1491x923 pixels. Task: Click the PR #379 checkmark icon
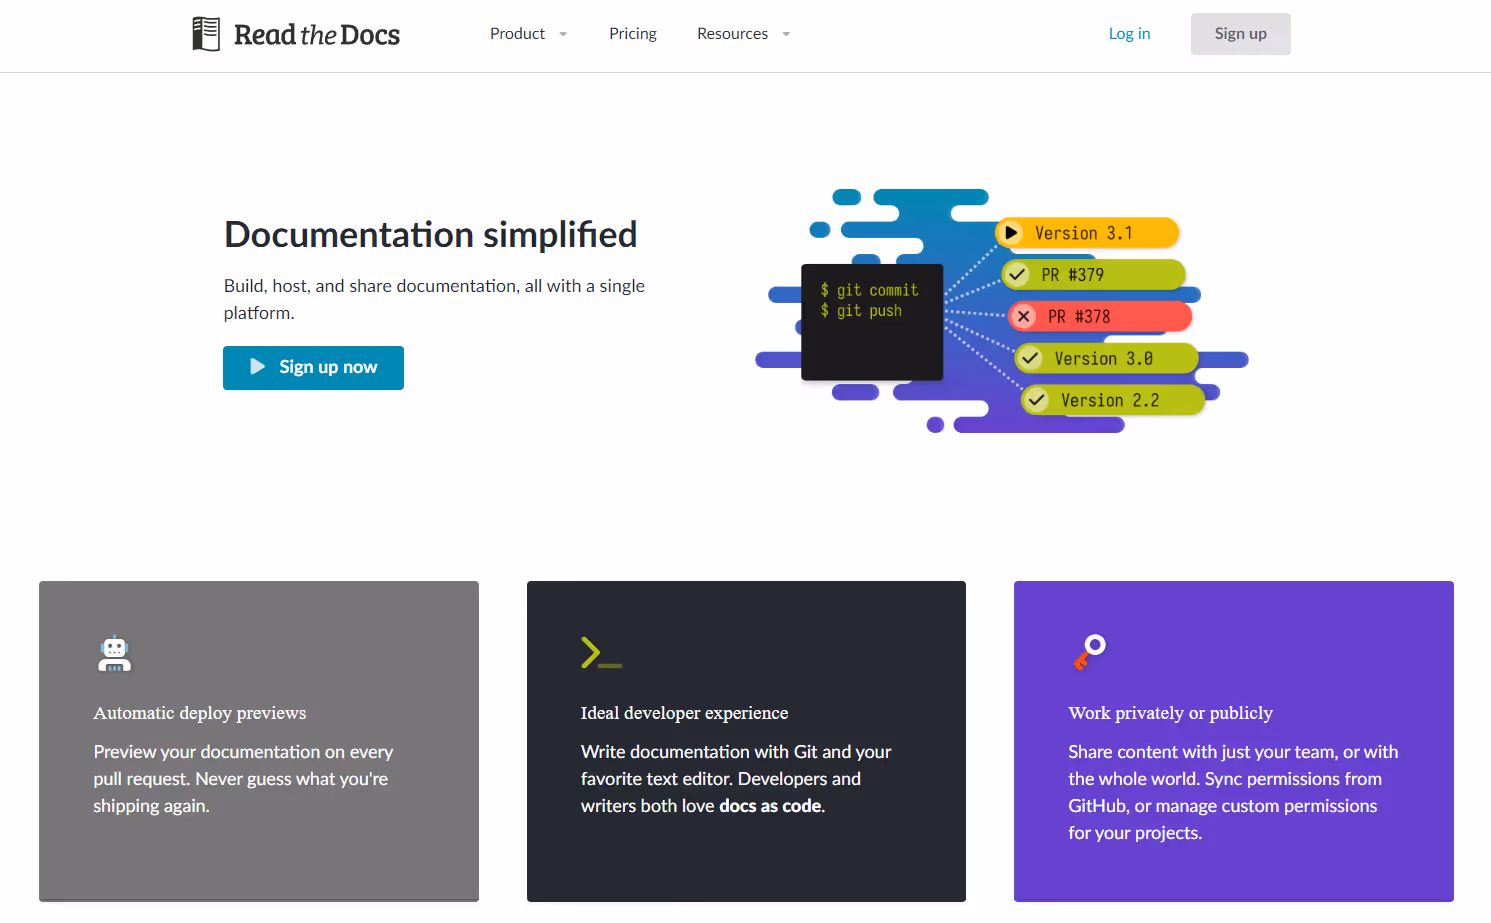pyautogui.click(x=1017, y=274)
